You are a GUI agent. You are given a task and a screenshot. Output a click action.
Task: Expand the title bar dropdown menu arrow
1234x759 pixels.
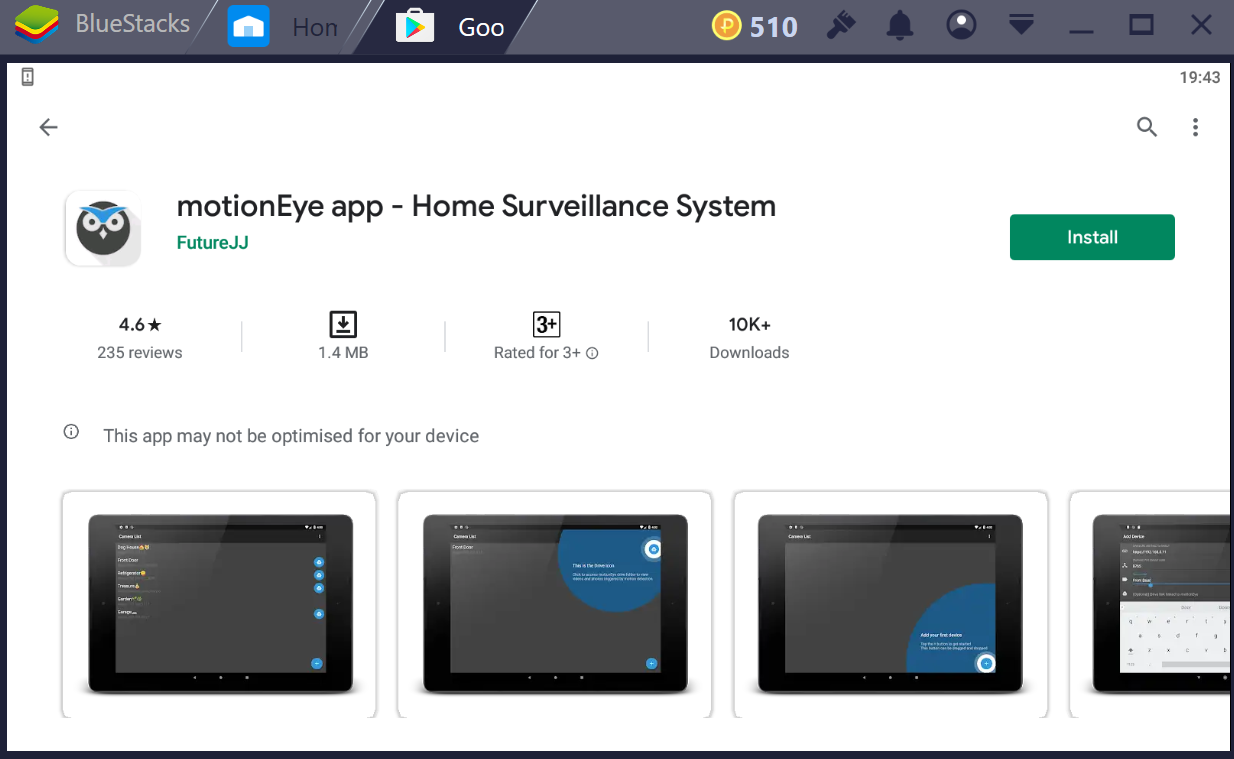click(1021, 25)
